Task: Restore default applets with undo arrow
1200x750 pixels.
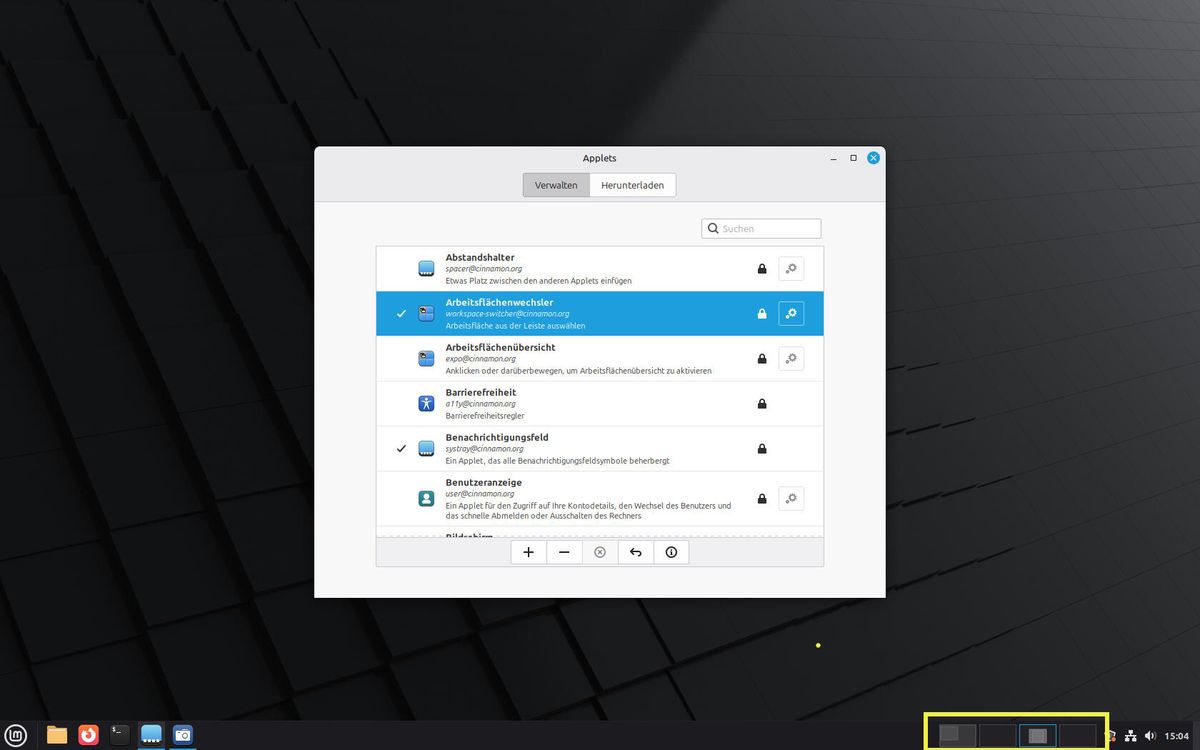Action: (635, 552)
